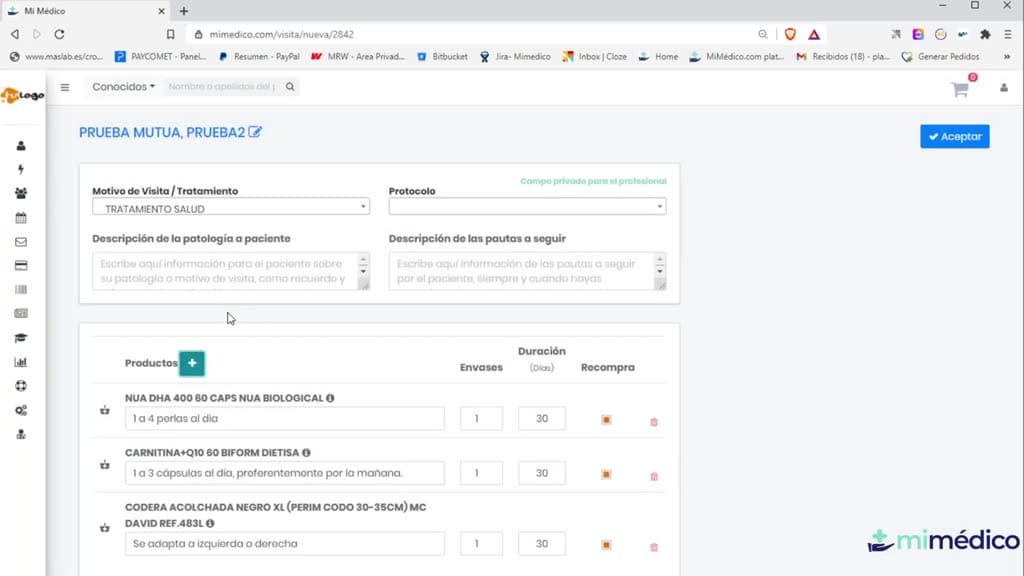Bookmark this page icon
Viewport: 1024px width, 576px height.
point(170,34)
